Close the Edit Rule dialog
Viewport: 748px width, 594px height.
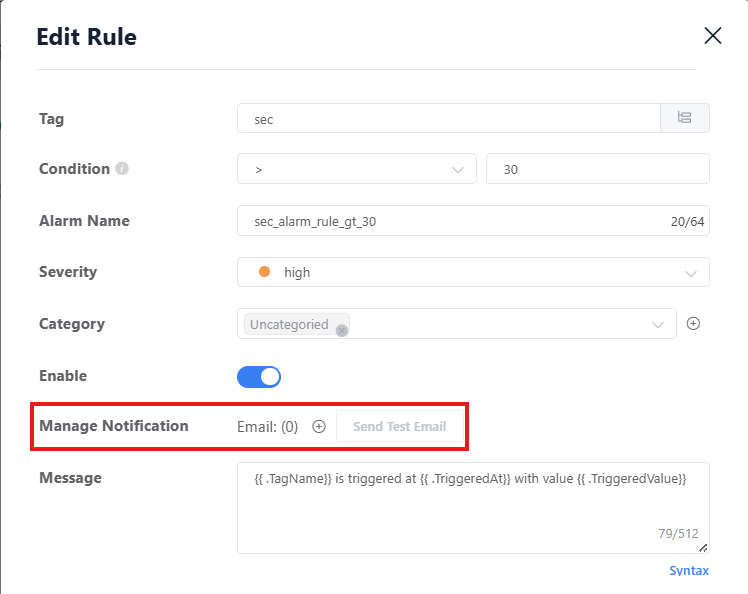712,36
